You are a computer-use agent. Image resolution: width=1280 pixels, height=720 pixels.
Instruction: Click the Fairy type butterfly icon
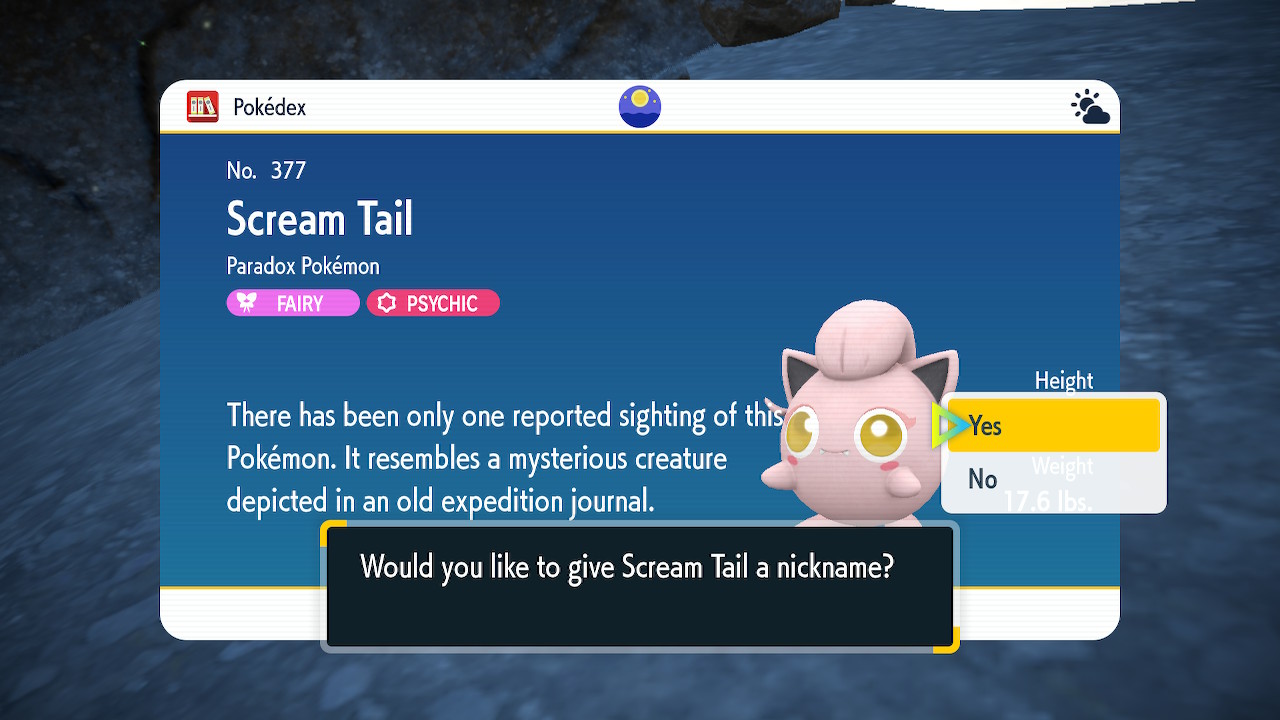pos(245,303)
